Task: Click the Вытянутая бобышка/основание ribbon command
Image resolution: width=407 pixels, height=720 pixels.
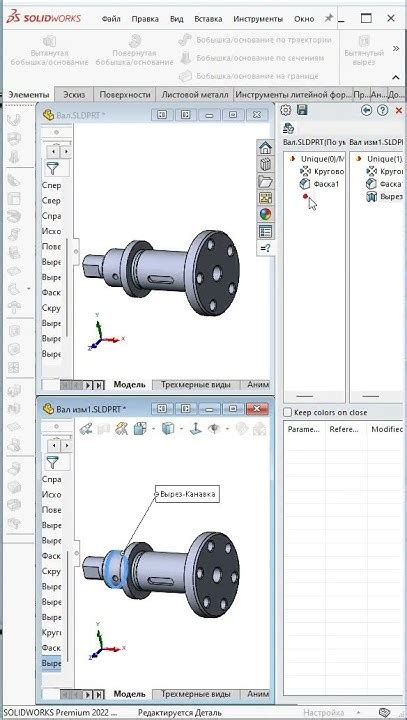Action: tap(49, 50)
